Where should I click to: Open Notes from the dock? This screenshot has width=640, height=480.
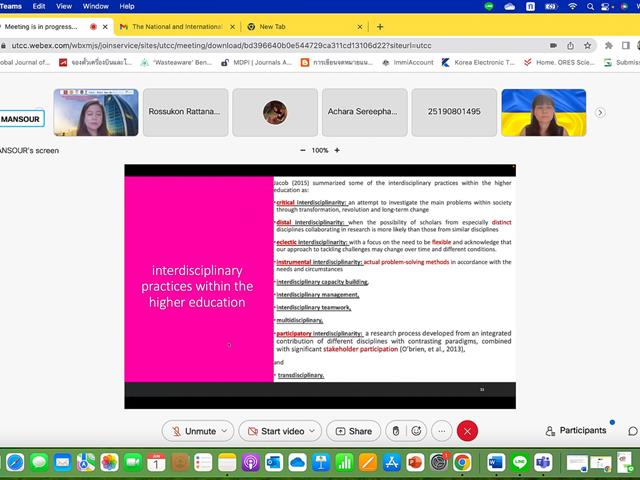[x=227, y=462]
